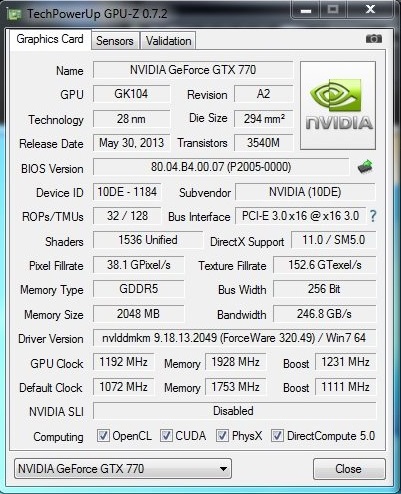Viewport: 401px width, 494px height.
Task: Click the 'Release Date' label
Action: point(51,144)
